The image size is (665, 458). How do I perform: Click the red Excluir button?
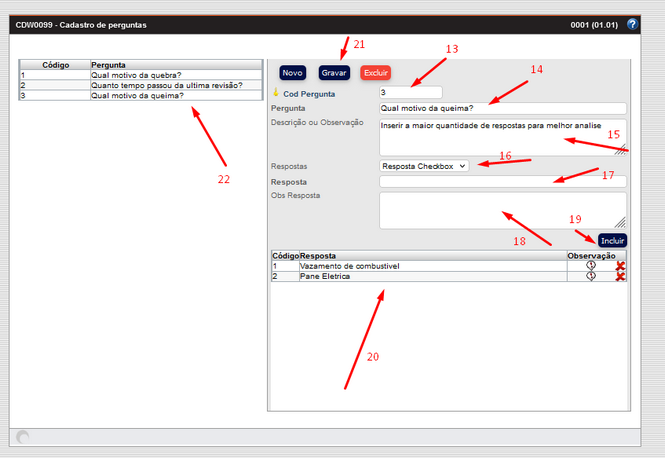tap(375, 73)
